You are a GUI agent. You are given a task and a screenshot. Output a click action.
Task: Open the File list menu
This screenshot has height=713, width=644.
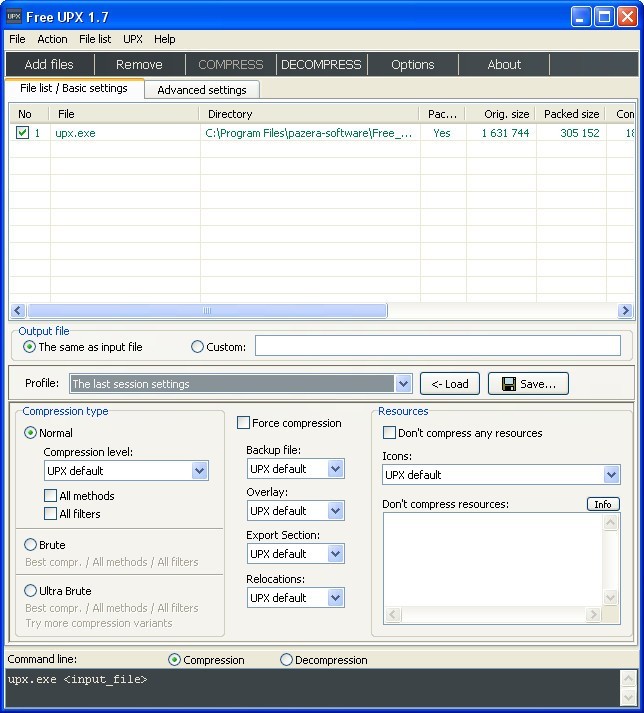coord(95,39)
